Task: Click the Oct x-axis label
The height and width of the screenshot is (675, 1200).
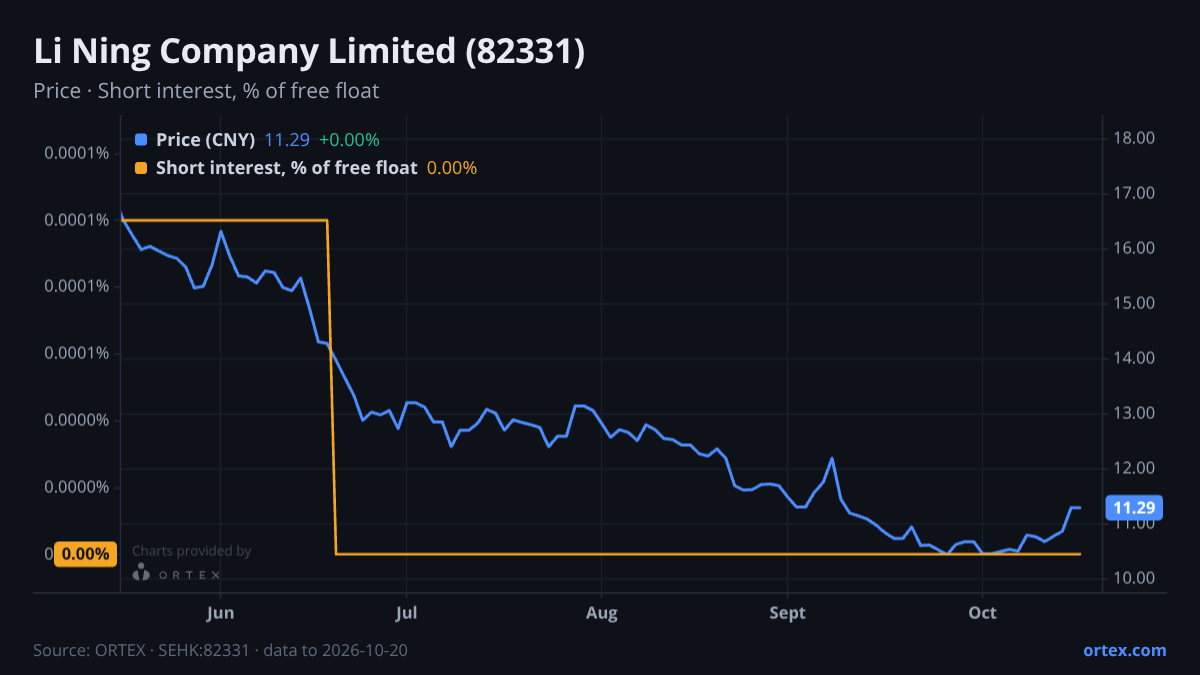Action: point(983,612)
